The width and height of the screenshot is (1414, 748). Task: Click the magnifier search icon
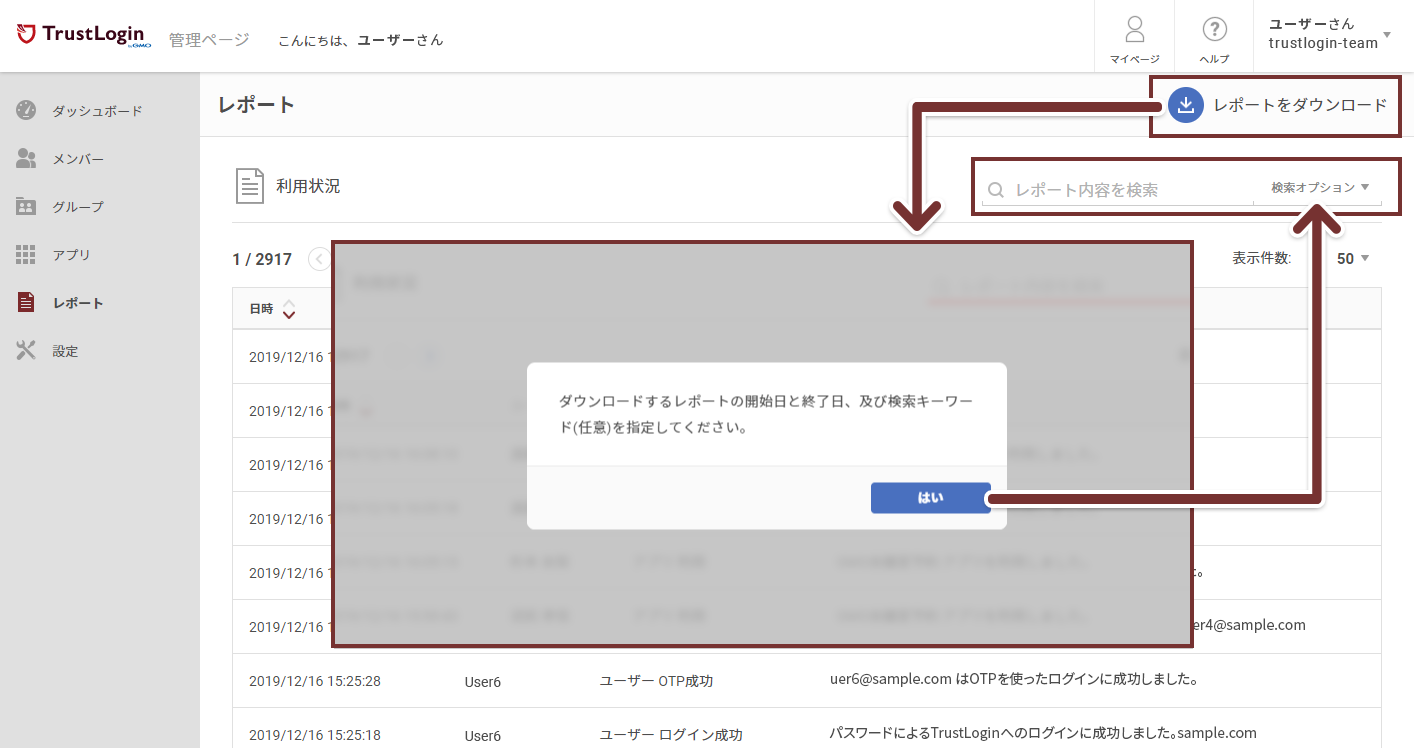click(996, 190)
